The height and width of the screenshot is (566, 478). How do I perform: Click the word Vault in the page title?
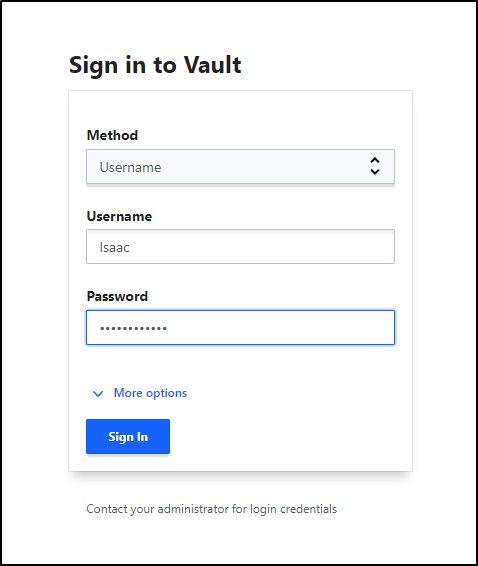pyautogui.click(x=213, y=65)
